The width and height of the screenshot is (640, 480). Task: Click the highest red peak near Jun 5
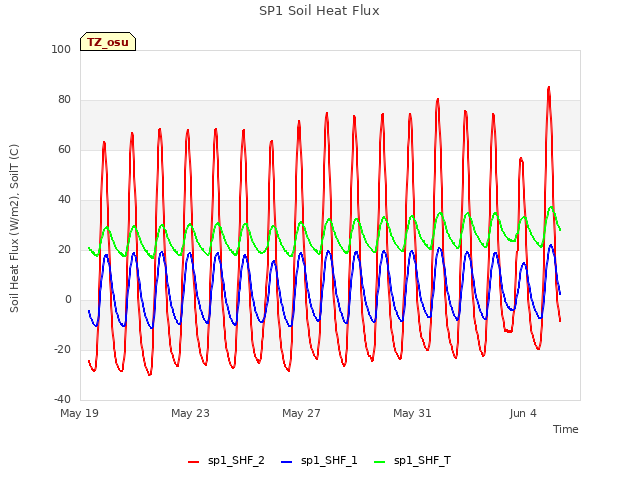pos(549,87)
